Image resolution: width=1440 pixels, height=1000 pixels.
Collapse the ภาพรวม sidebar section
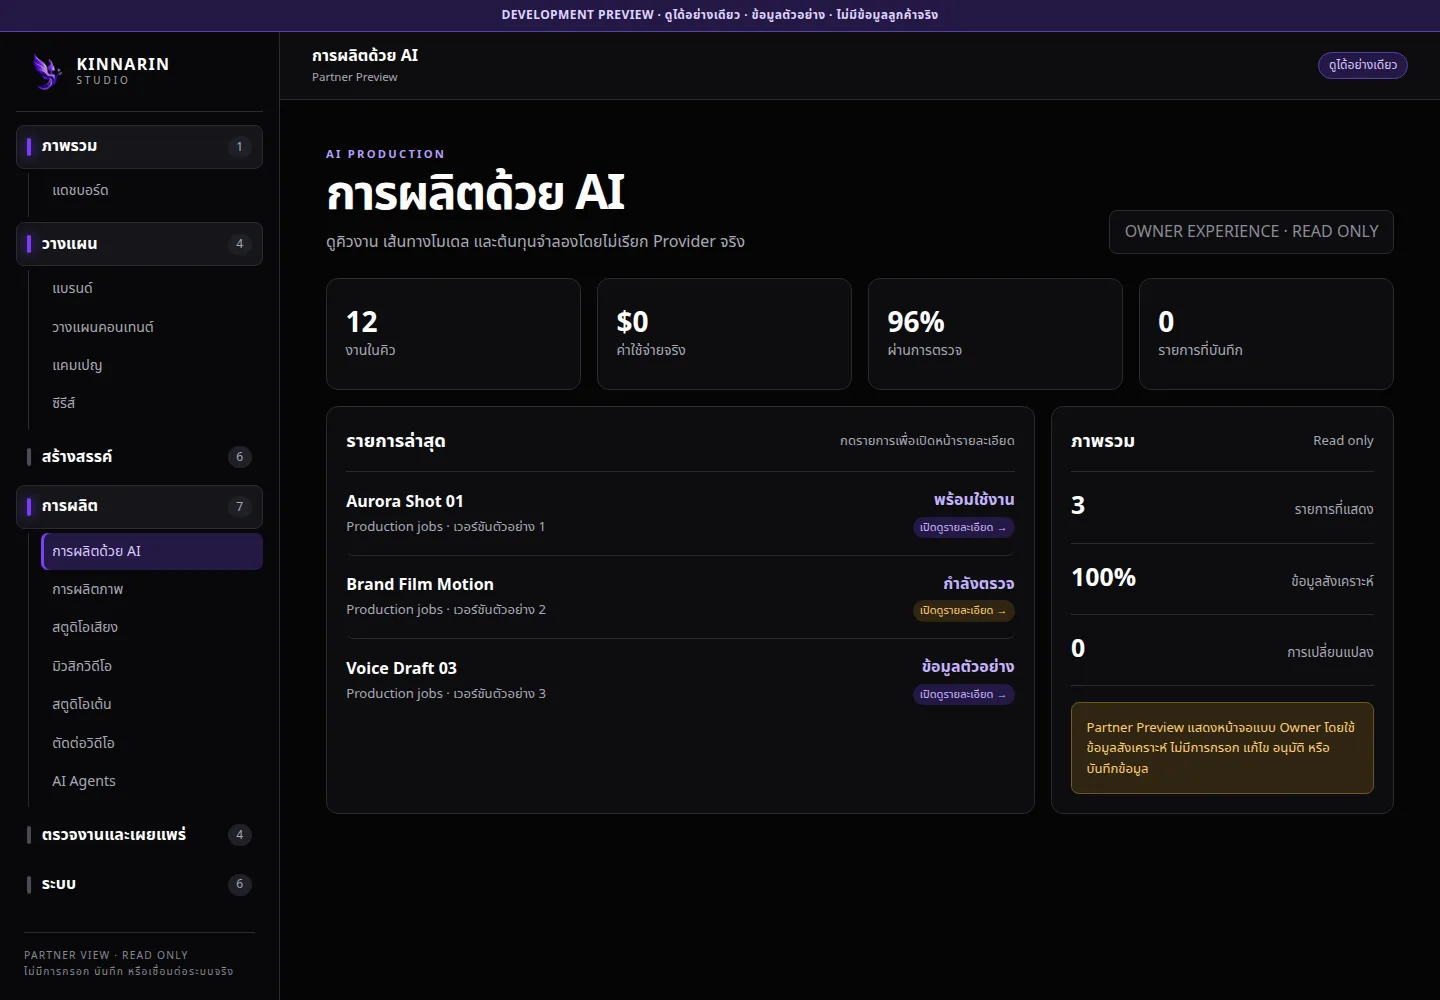(x=139, y=147)
